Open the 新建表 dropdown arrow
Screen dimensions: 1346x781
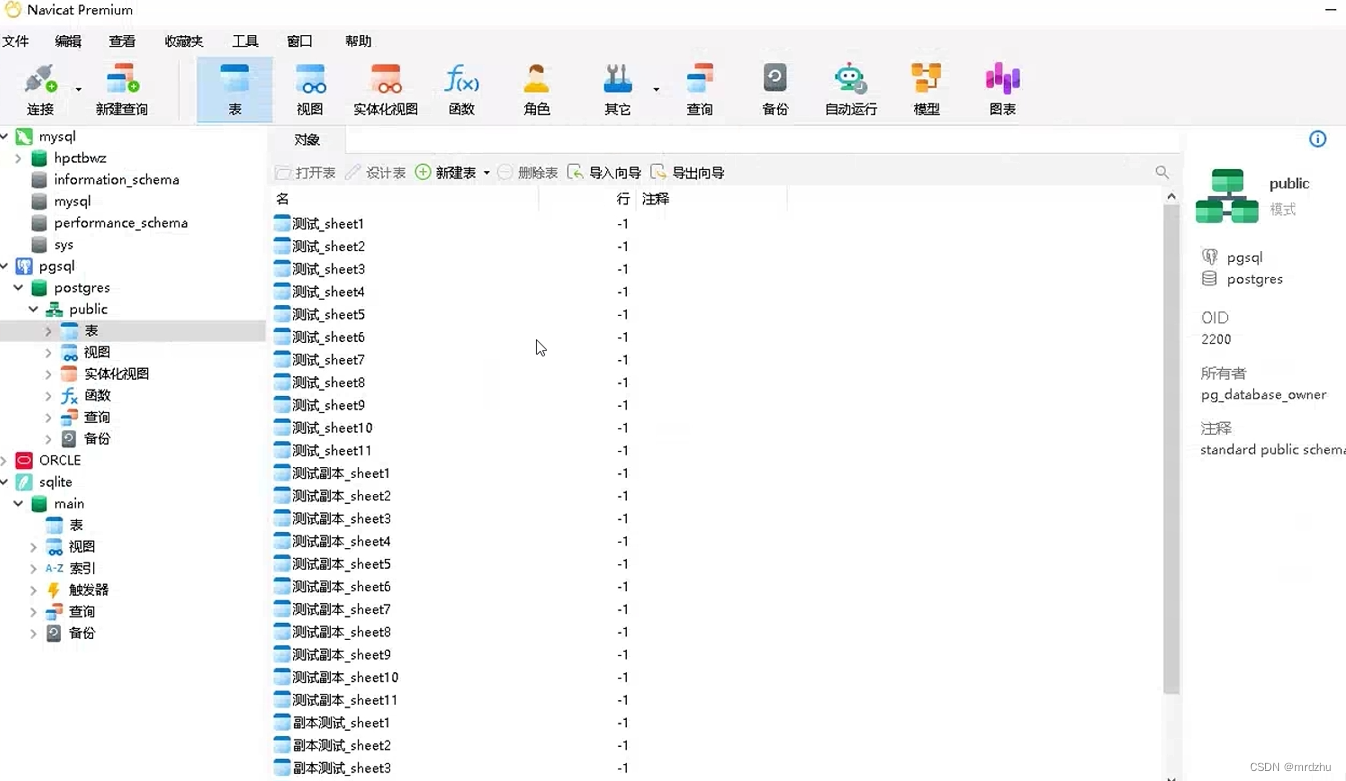point(486,172)
